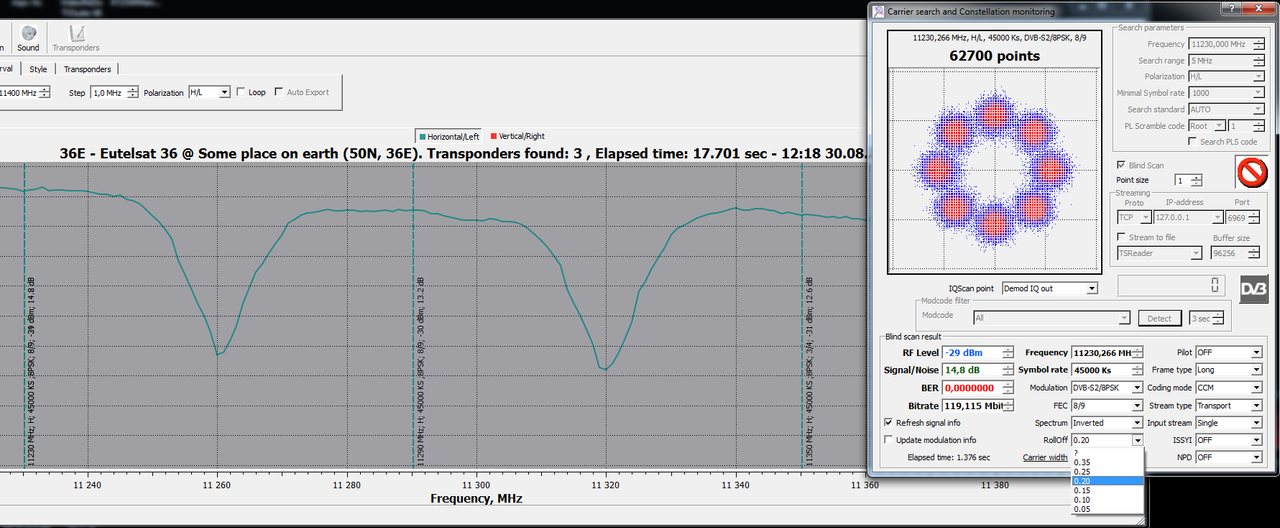Open the Pilot dropdown
Screen dimensions: 1280x528
coord(1229,353)
